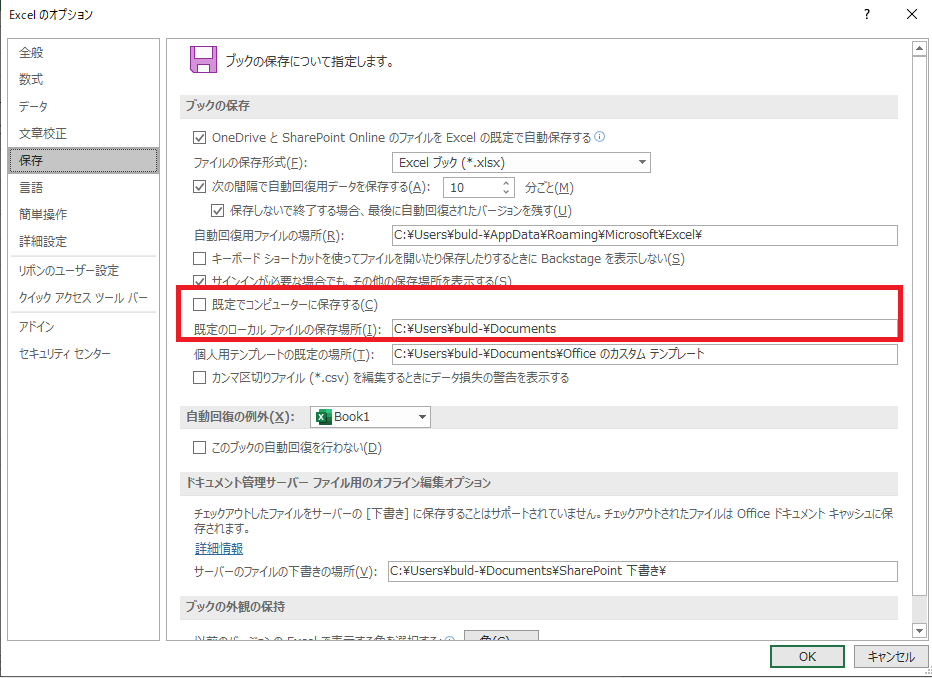Enable このブックの自動回復を行わない checkbox
The height and width of the screenshot is (678, 932).
pyautogui.click(x=200, y=448)
